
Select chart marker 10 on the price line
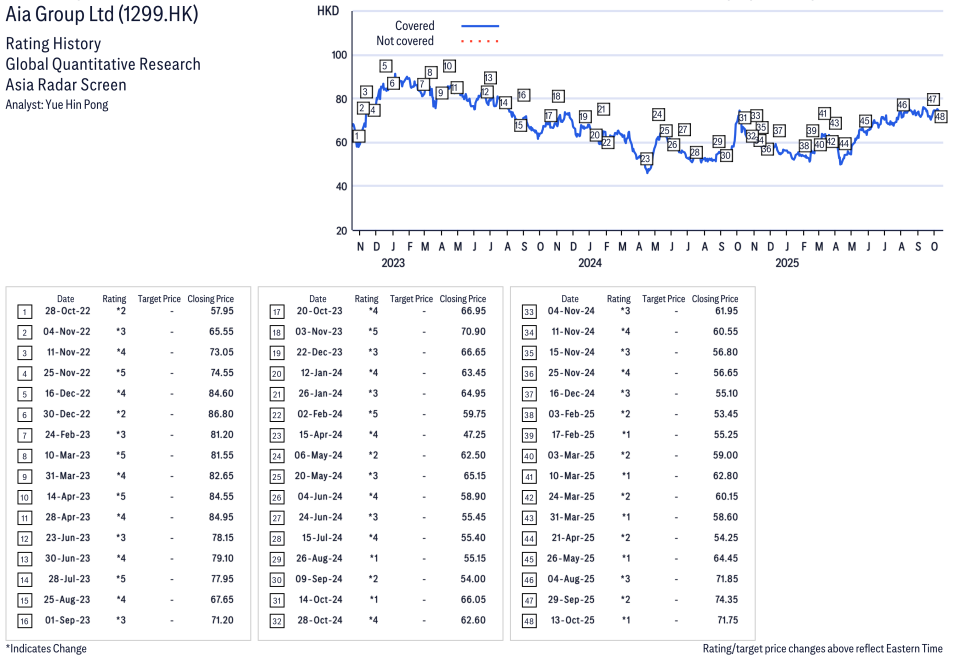(449, 66)
